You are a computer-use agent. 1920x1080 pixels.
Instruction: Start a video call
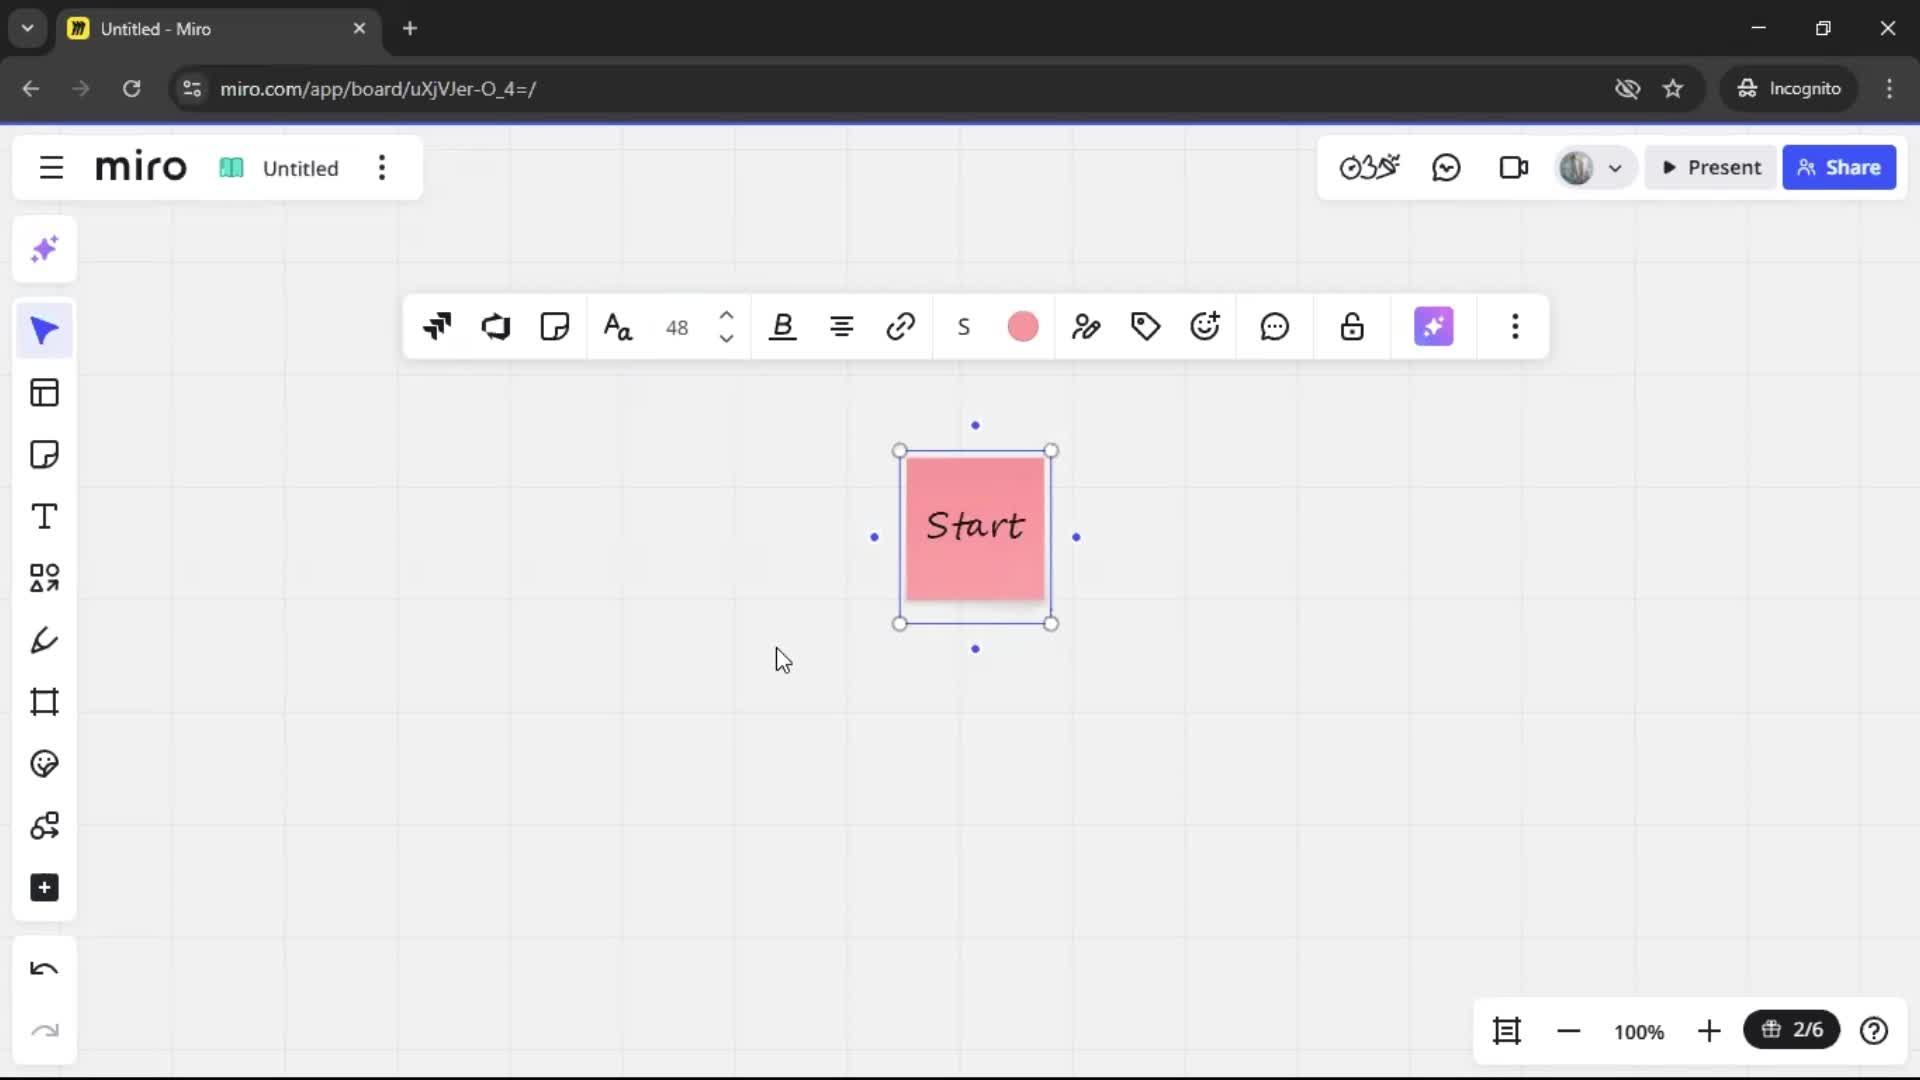(1514, 167)
